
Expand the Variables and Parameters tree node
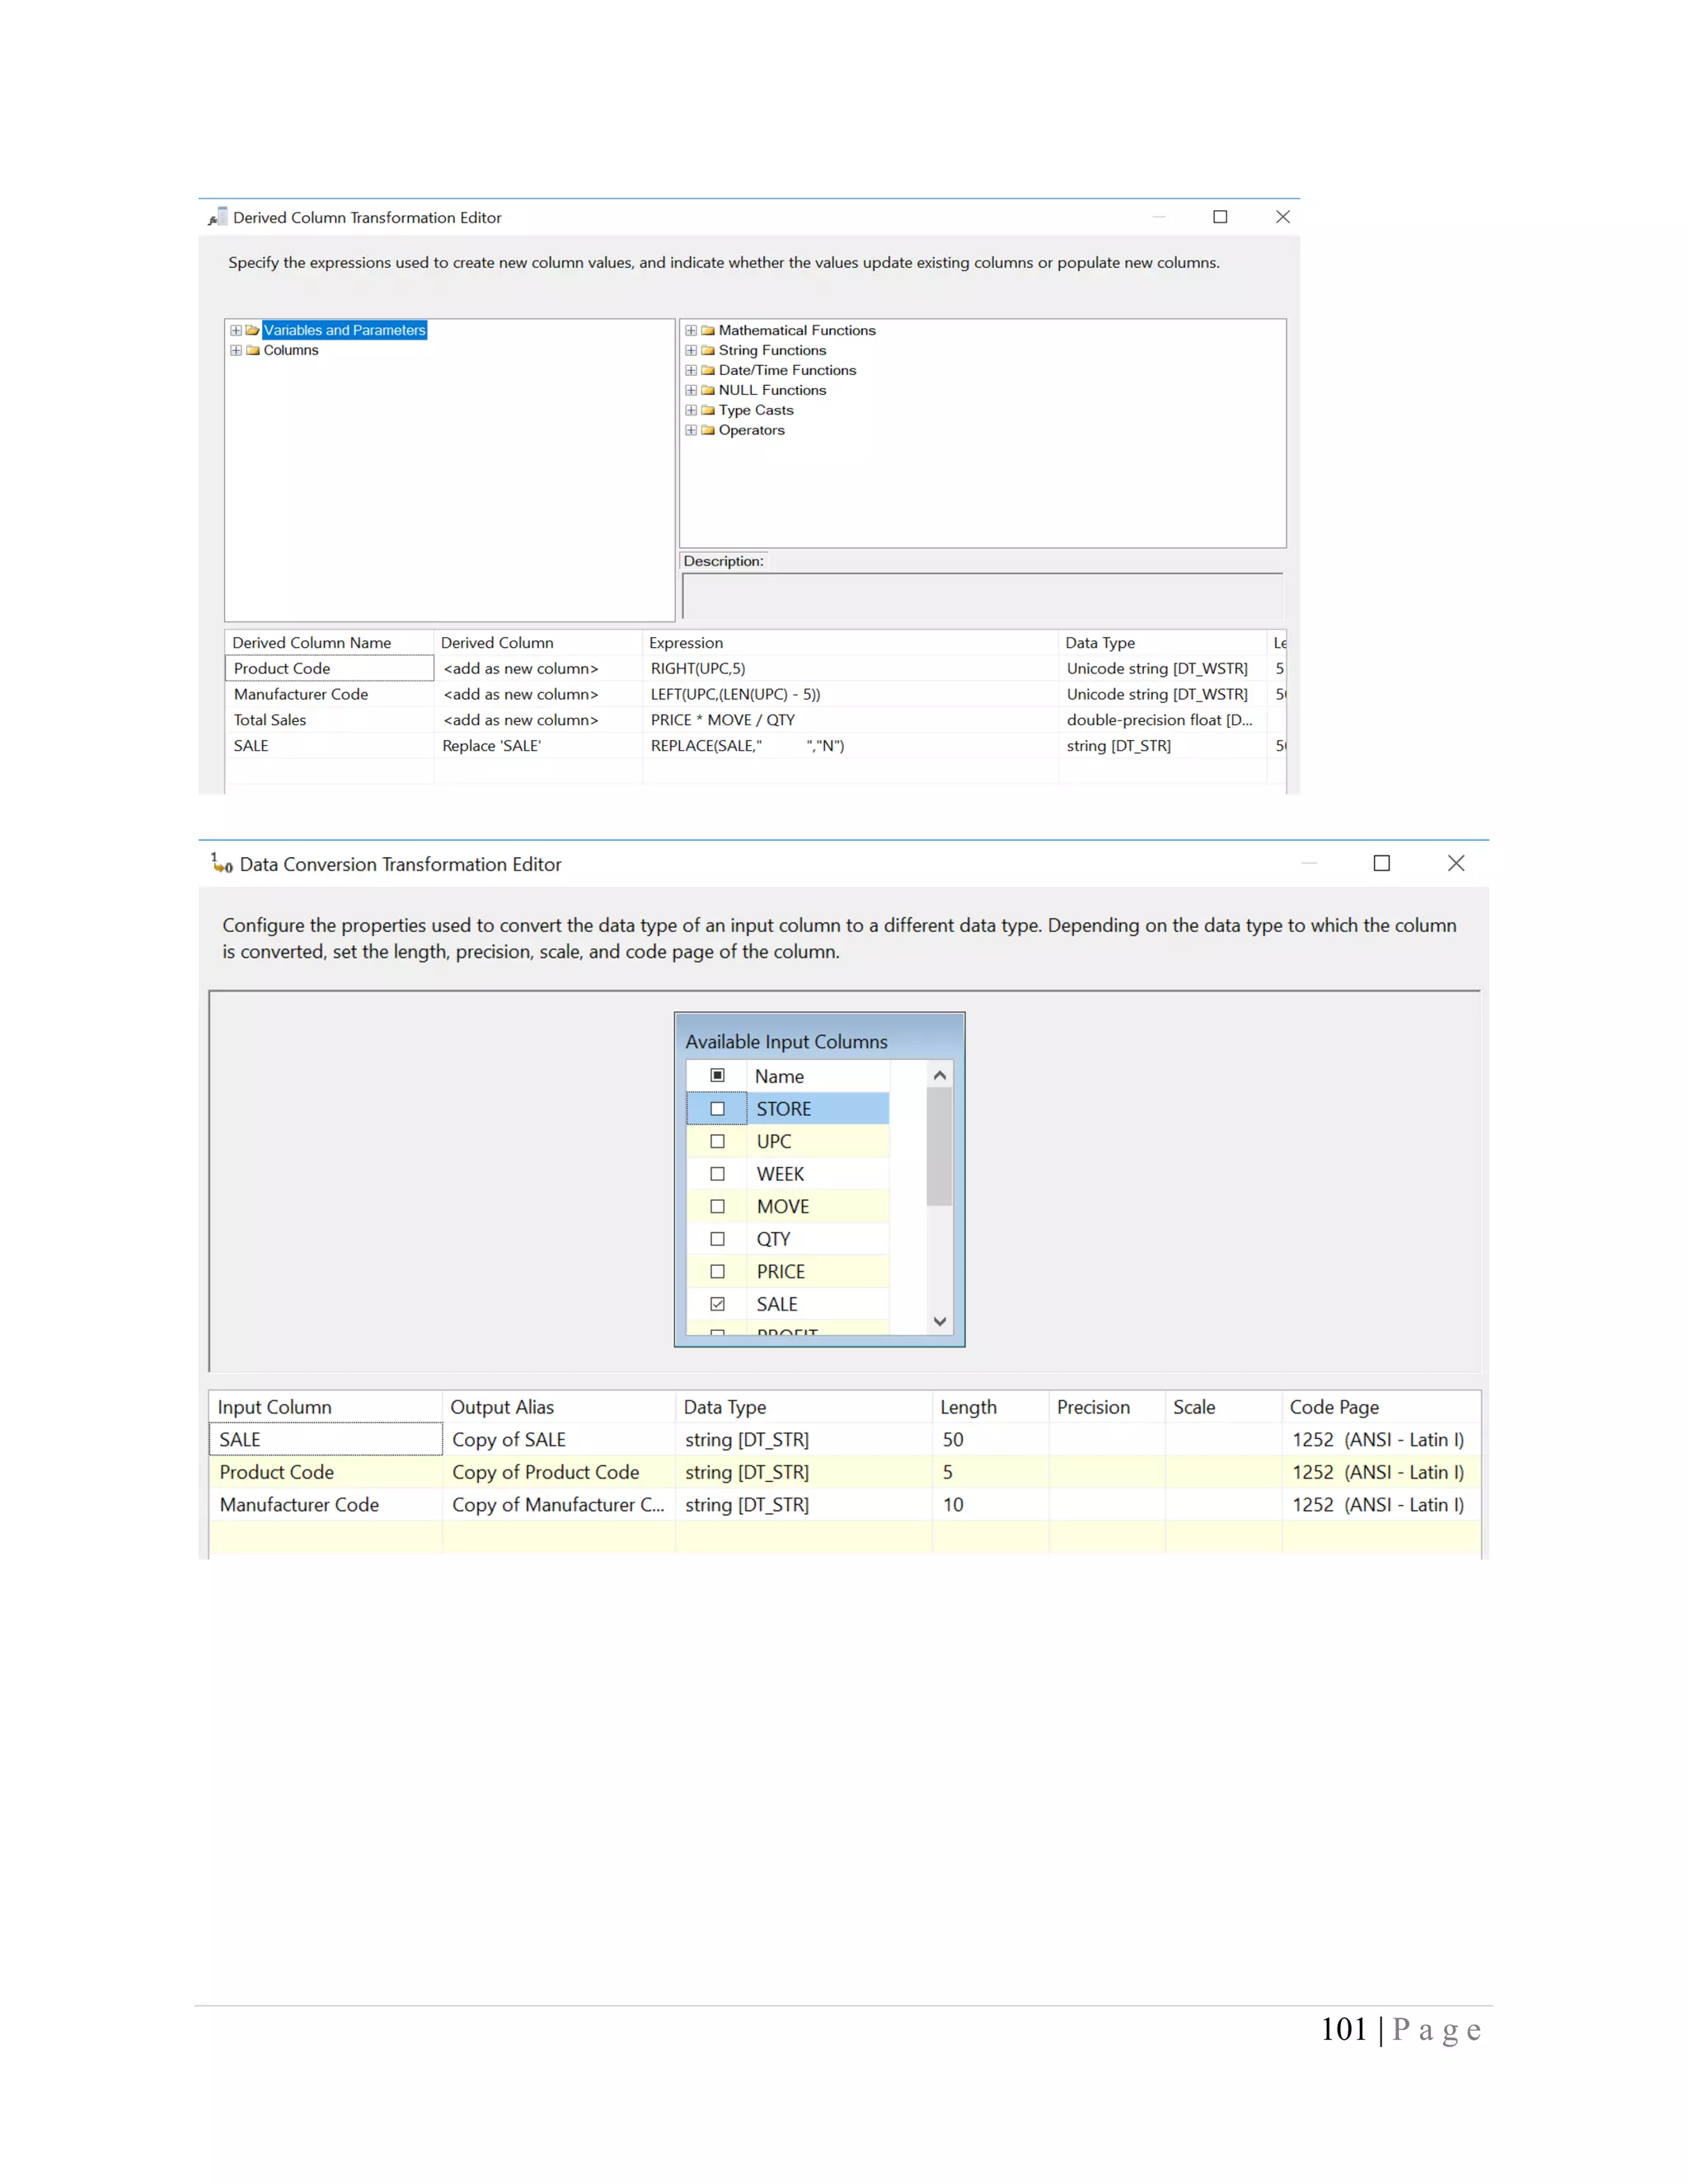[236, 330]
